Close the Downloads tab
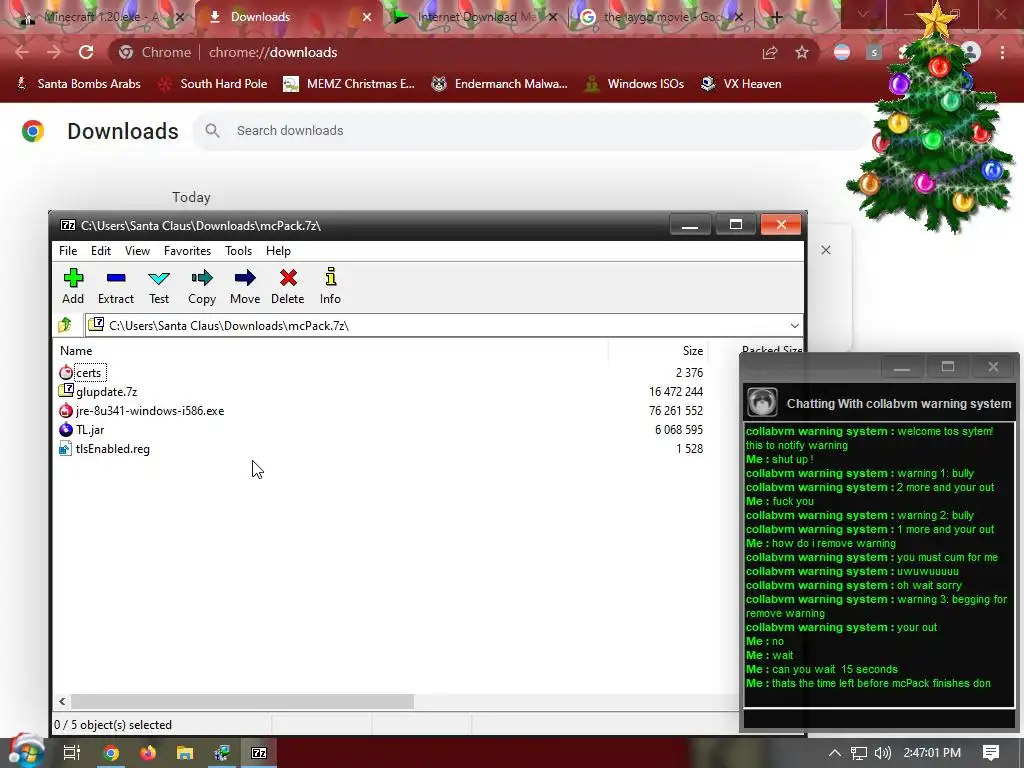The height and width of the screenshot is (768, 1024). tap(367, 17)
